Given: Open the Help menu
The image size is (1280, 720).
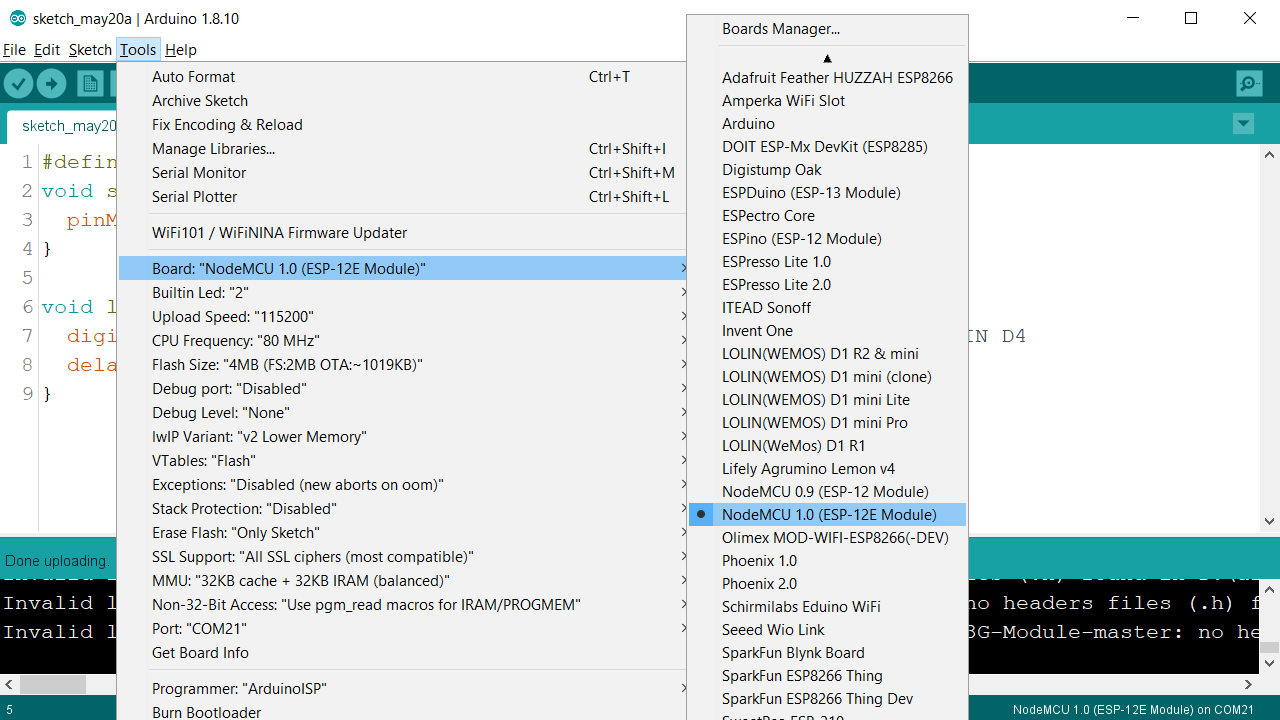Looking at the screenshot, I should click(x=181, y=49).
